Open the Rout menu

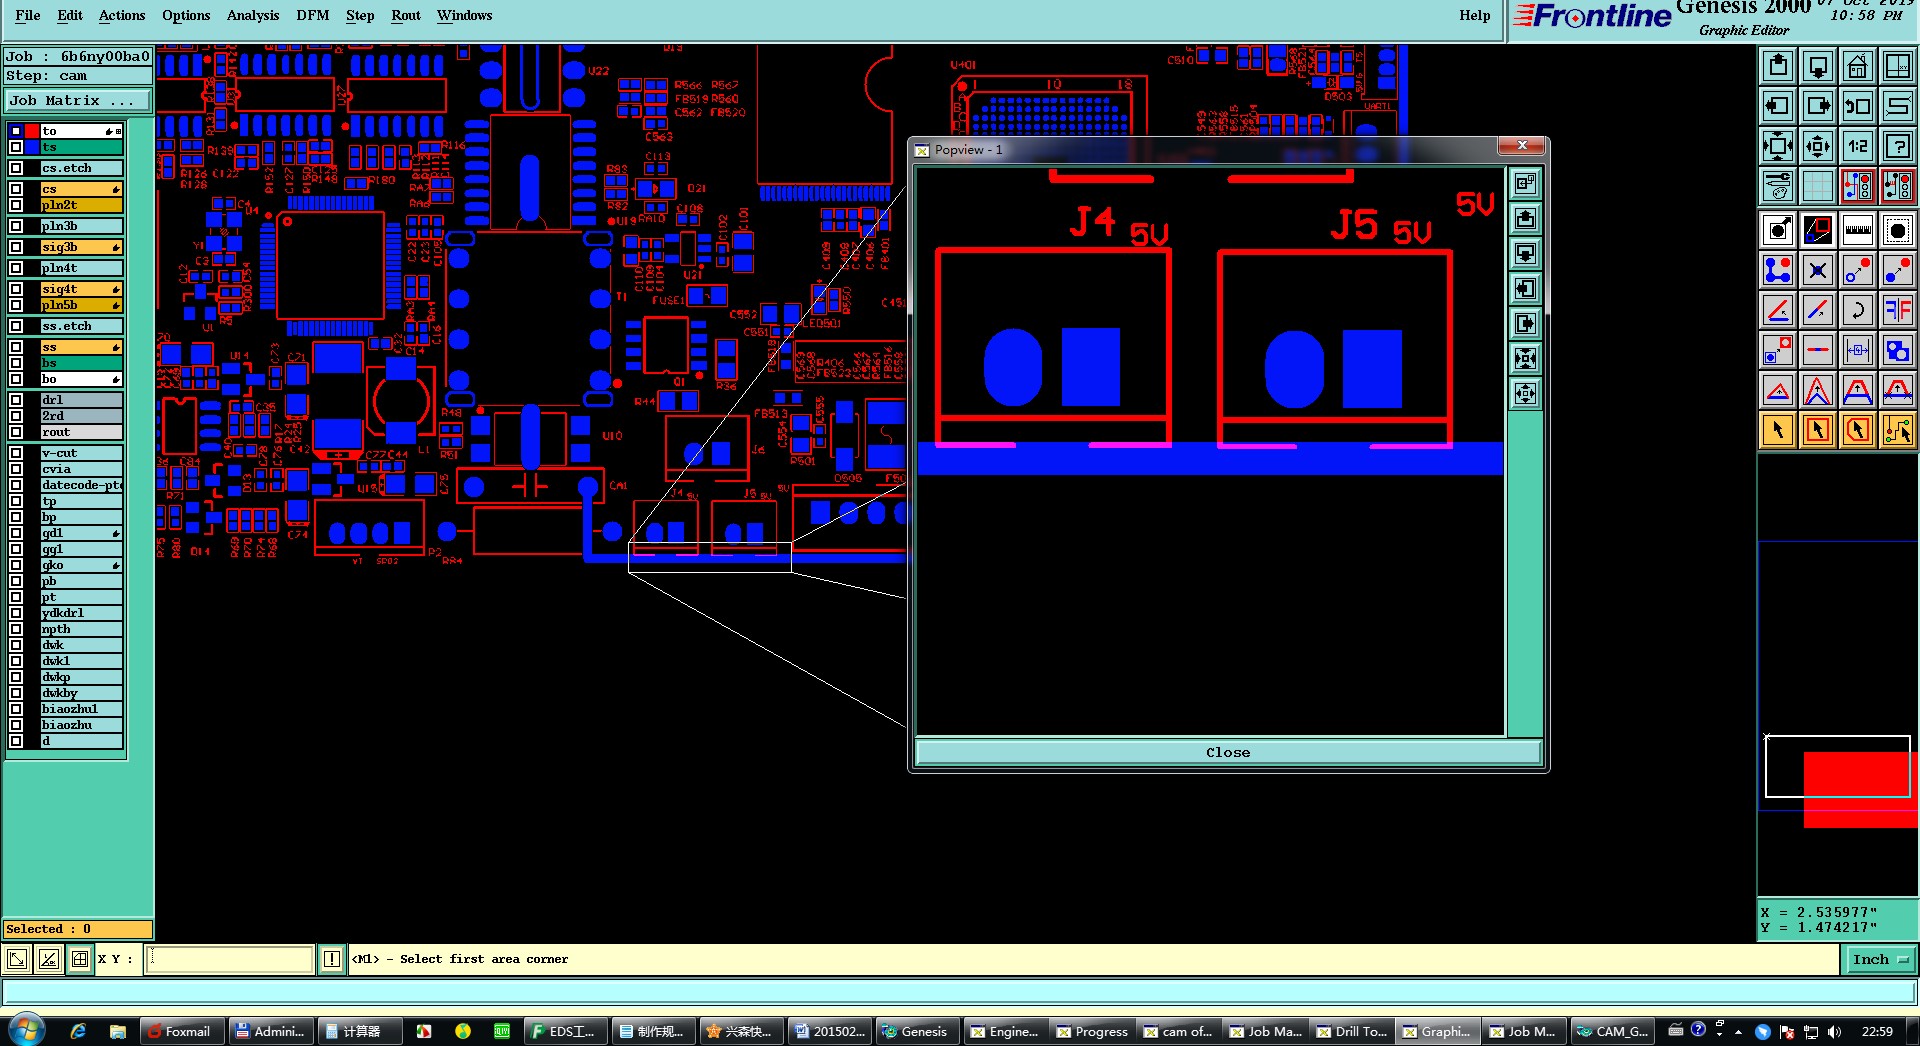coord(406,15)
